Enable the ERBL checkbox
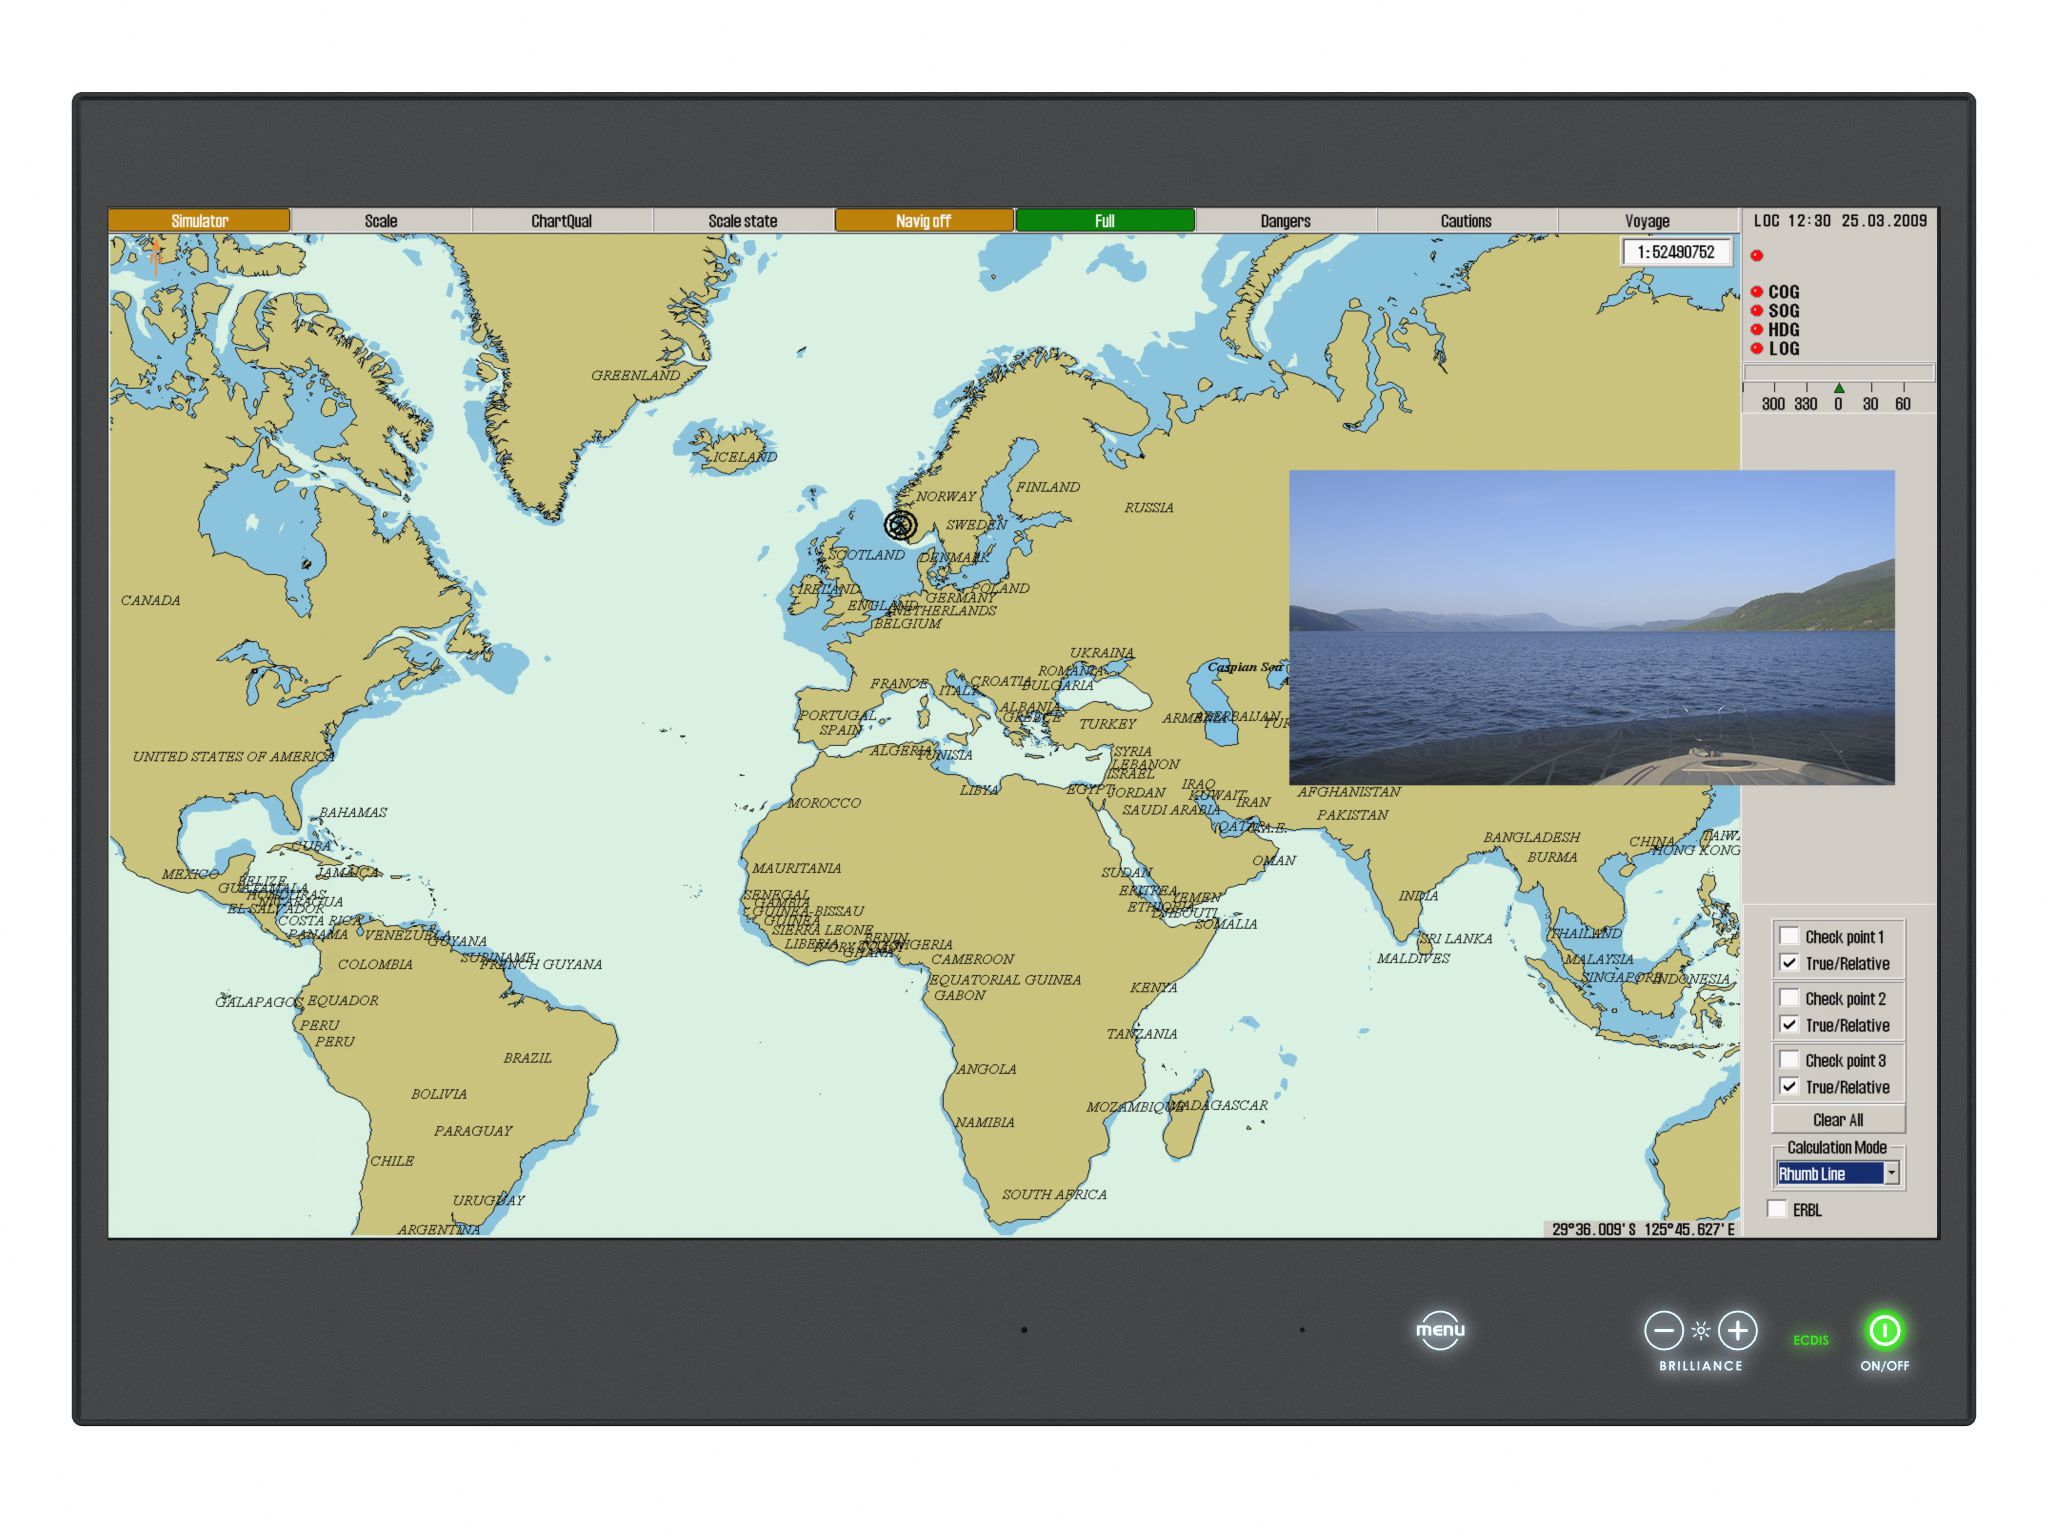The height and width of the screenshot is (1536, 2048). 1777,1209
